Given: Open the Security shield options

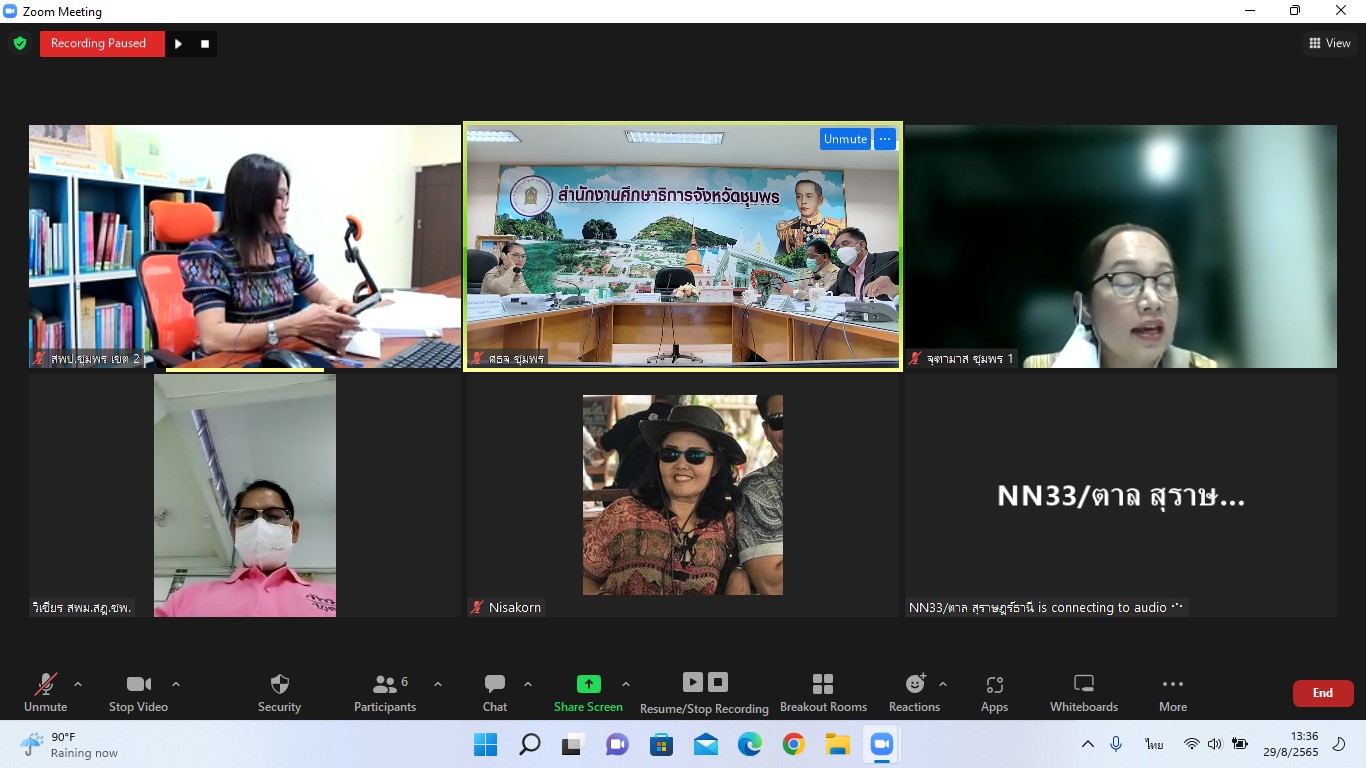Looking at the screenshot, I should (279, 692).
